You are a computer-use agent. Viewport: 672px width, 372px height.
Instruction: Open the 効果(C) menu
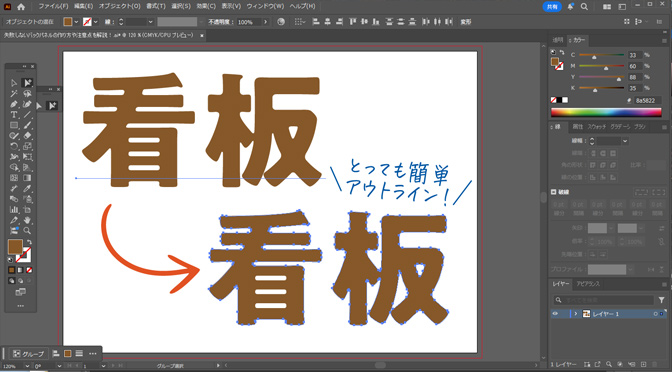206,6
